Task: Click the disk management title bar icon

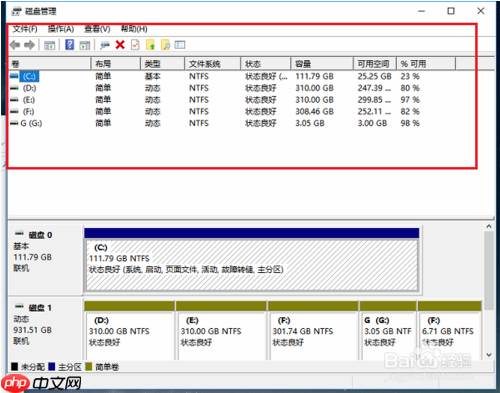Action: click(x=17, y=11)
